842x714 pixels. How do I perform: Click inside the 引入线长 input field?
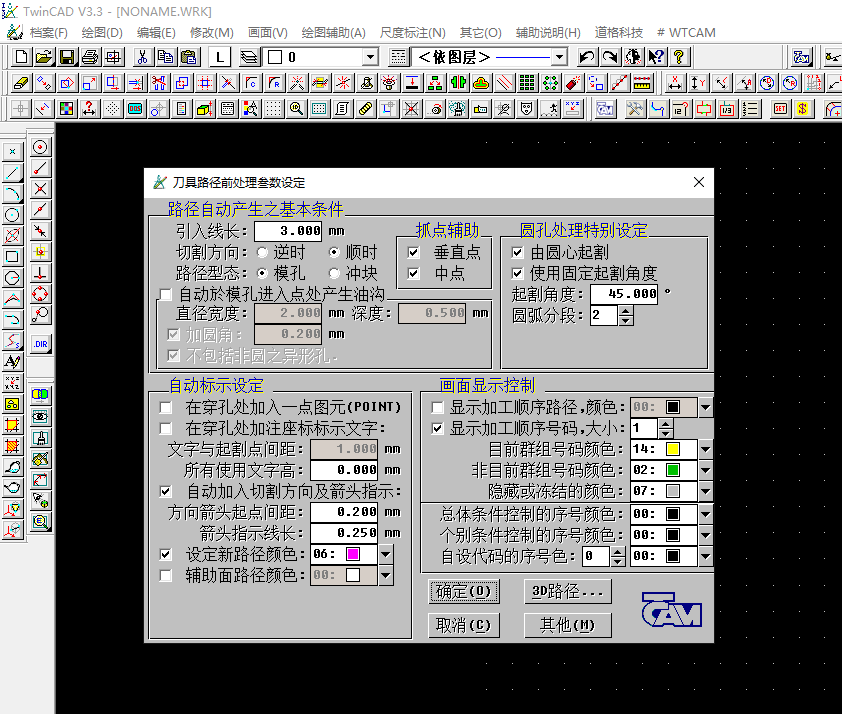click(x=290, y=230)
